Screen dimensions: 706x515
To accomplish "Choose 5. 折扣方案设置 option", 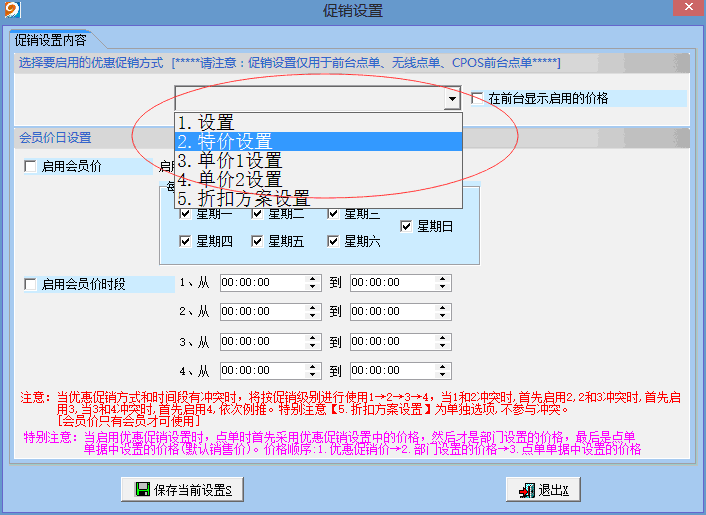I will click(x=318, y=198).
